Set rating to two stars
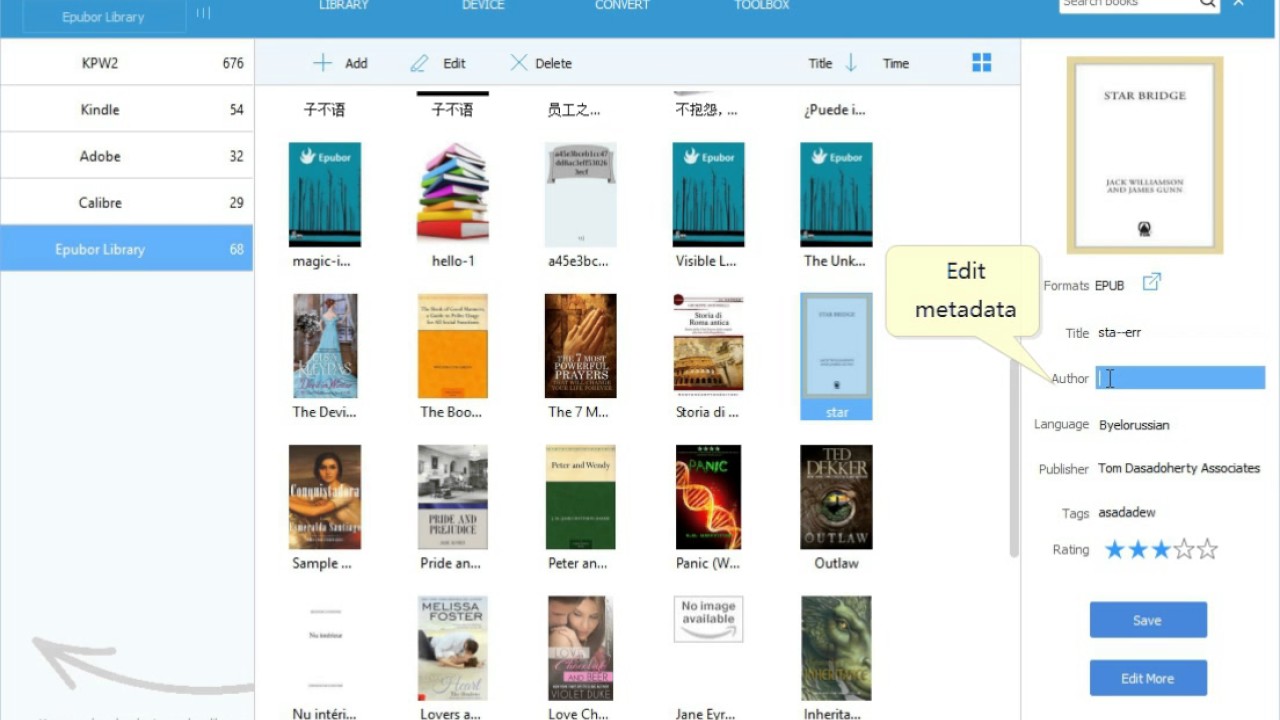Screen dimensions: 1280x720 pyautogui.click(x=1138, y=549)
